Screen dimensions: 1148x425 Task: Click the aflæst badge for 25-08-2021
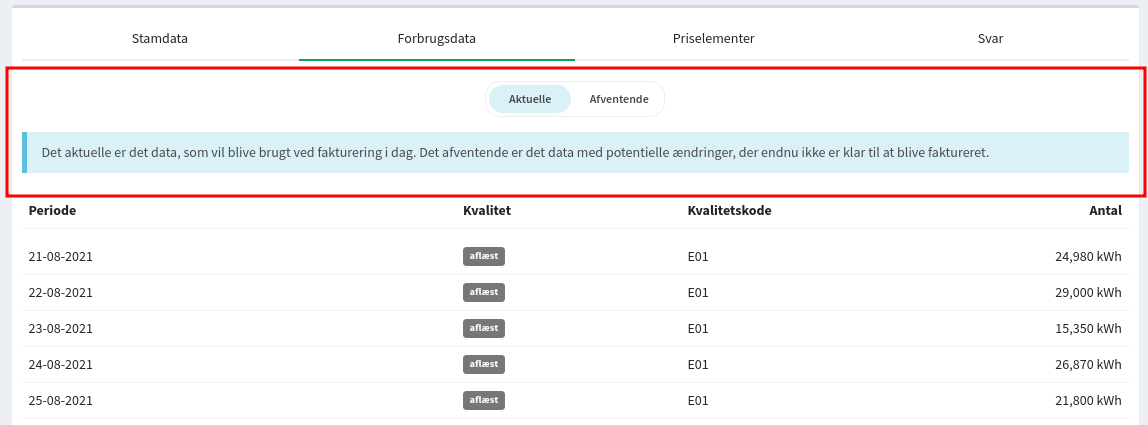484,401
